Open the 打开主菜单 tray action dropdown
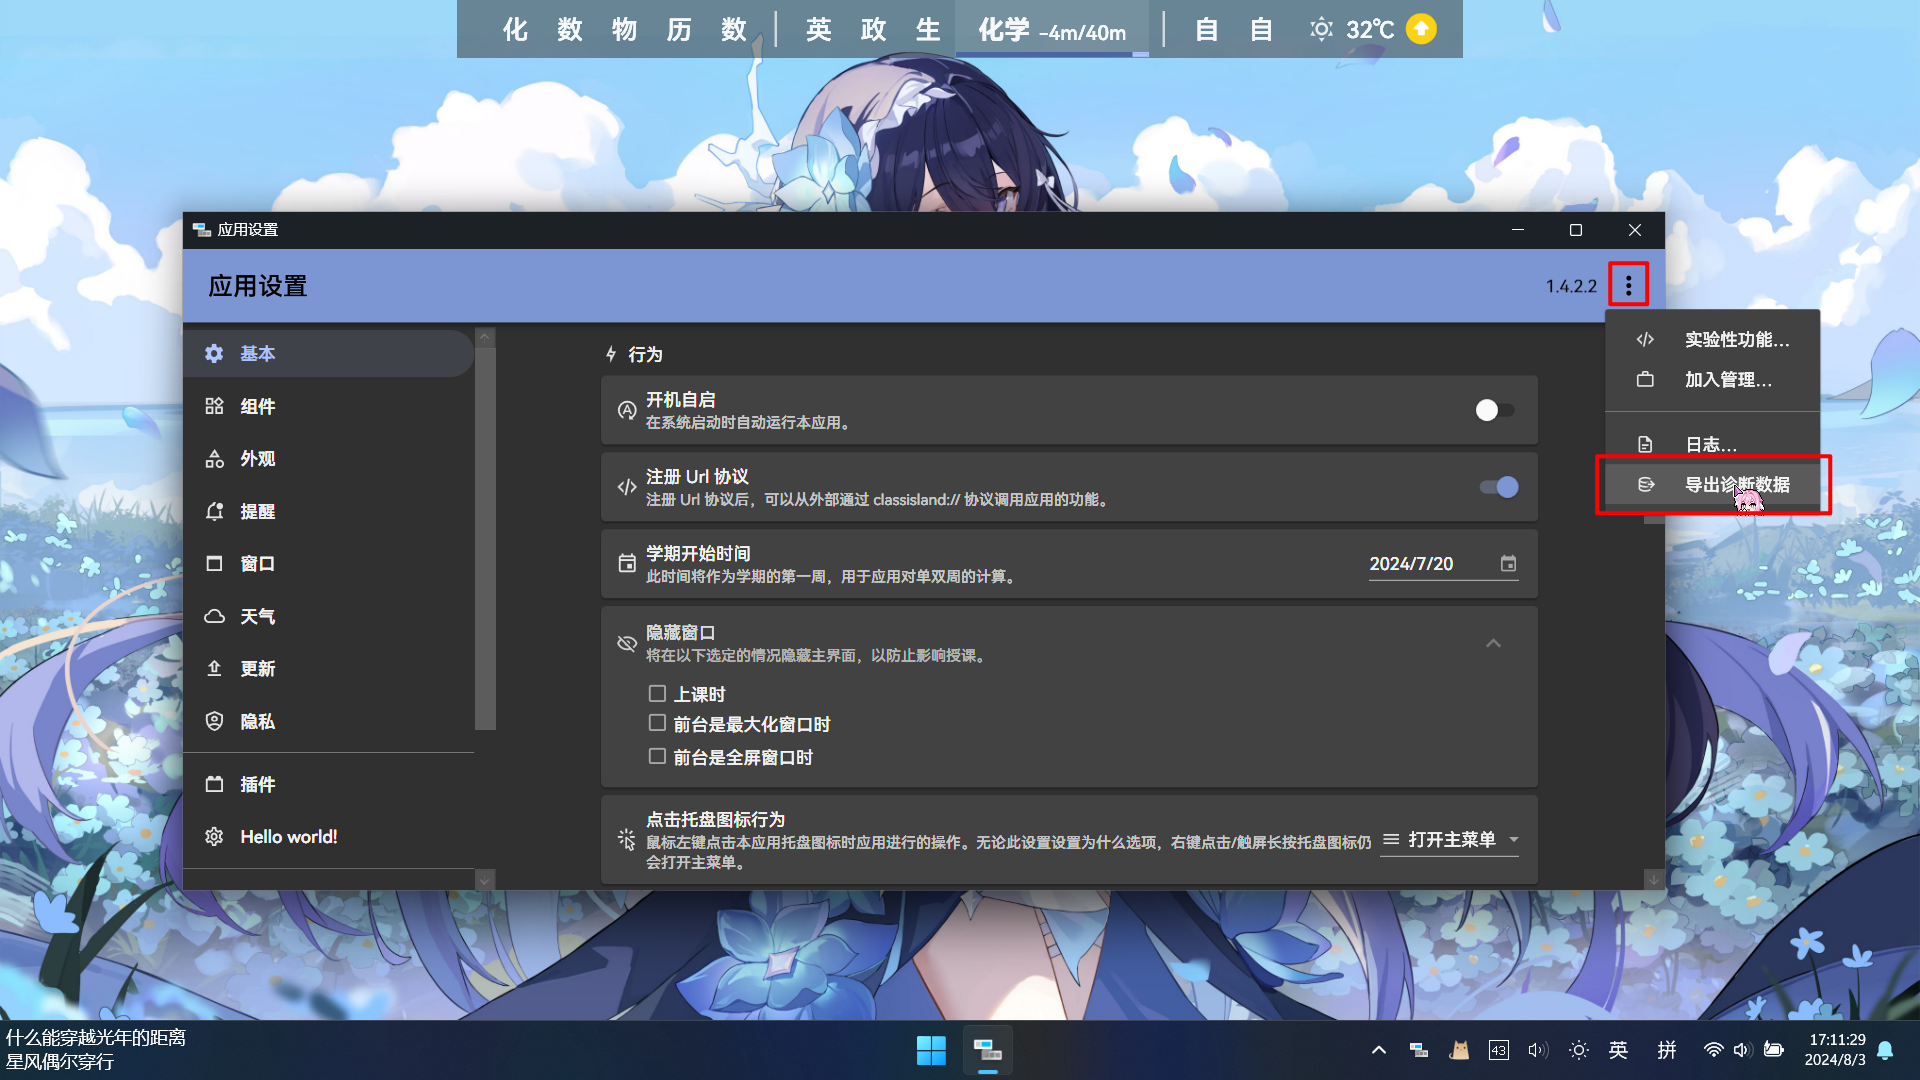 pos(1448,840)
